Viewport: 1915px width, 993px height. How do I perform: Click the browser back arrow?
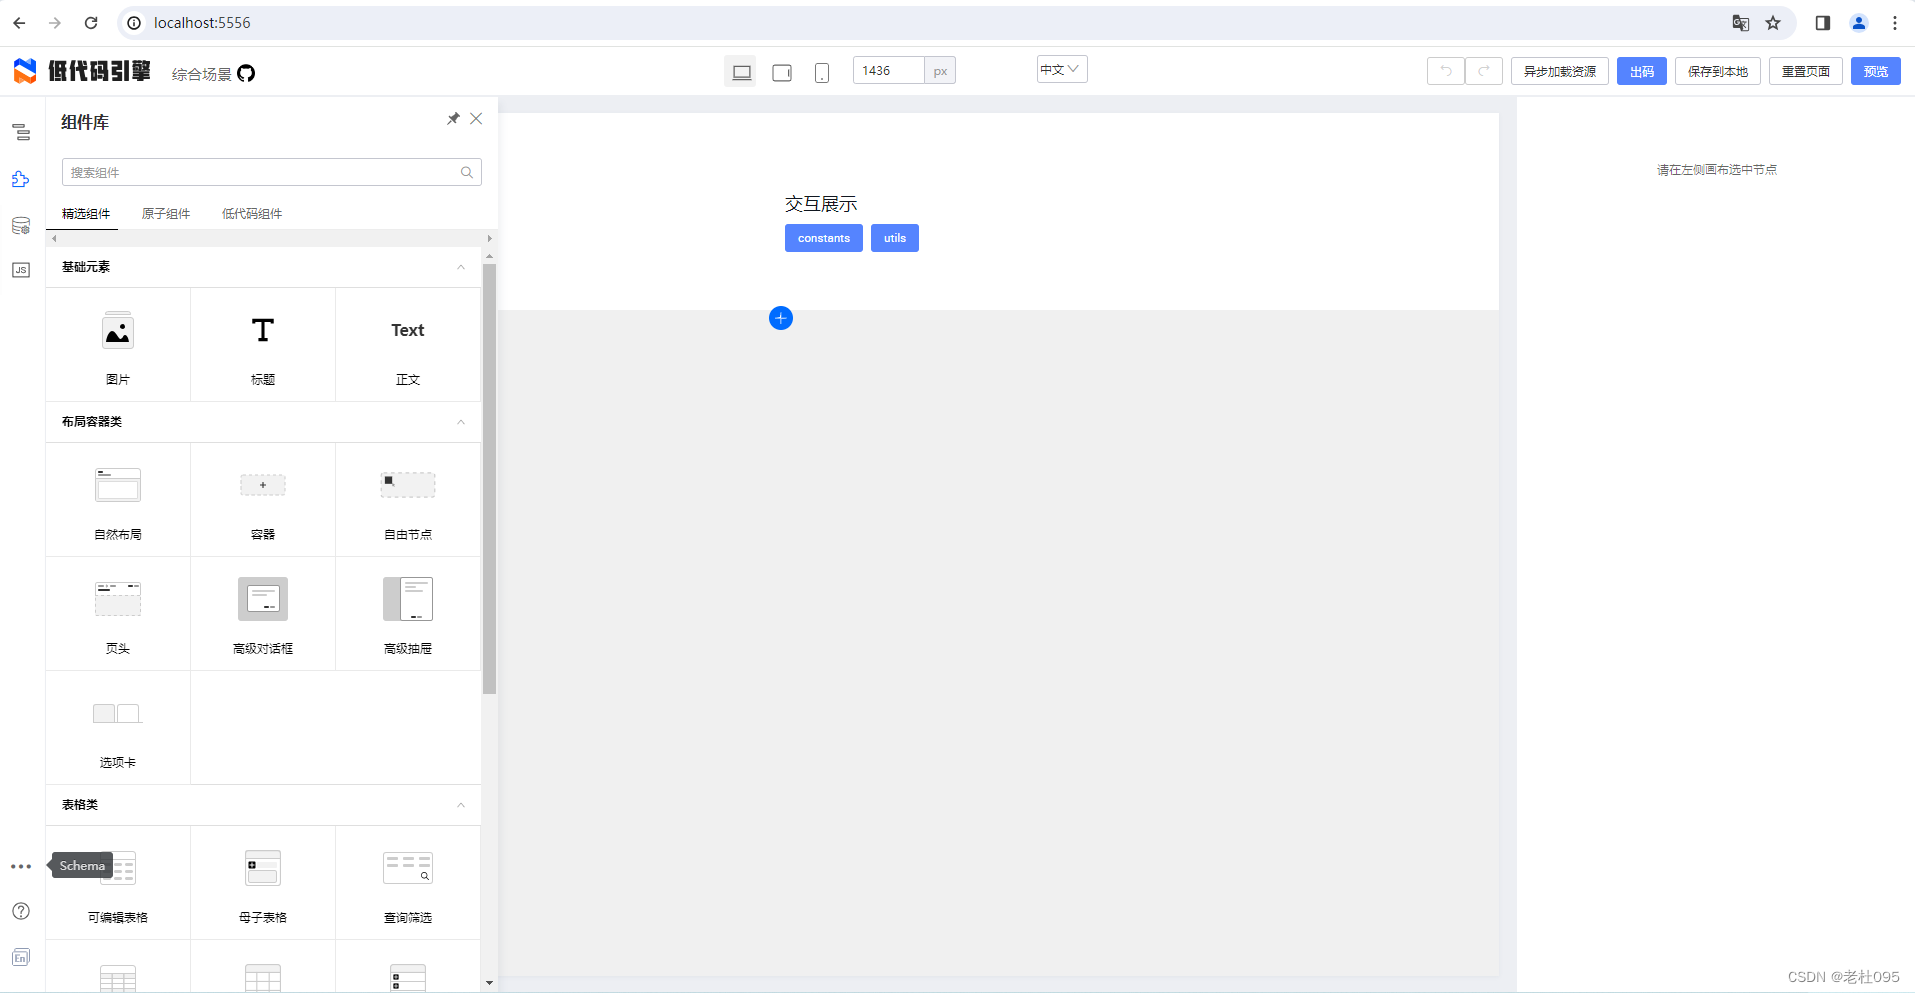19,22
